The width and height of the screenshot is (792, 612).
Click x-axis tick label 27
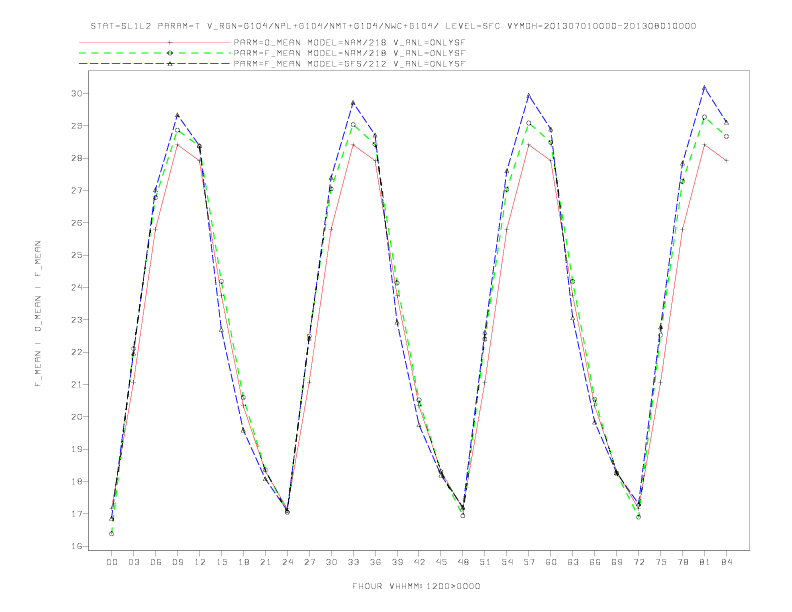coord(309,562)
